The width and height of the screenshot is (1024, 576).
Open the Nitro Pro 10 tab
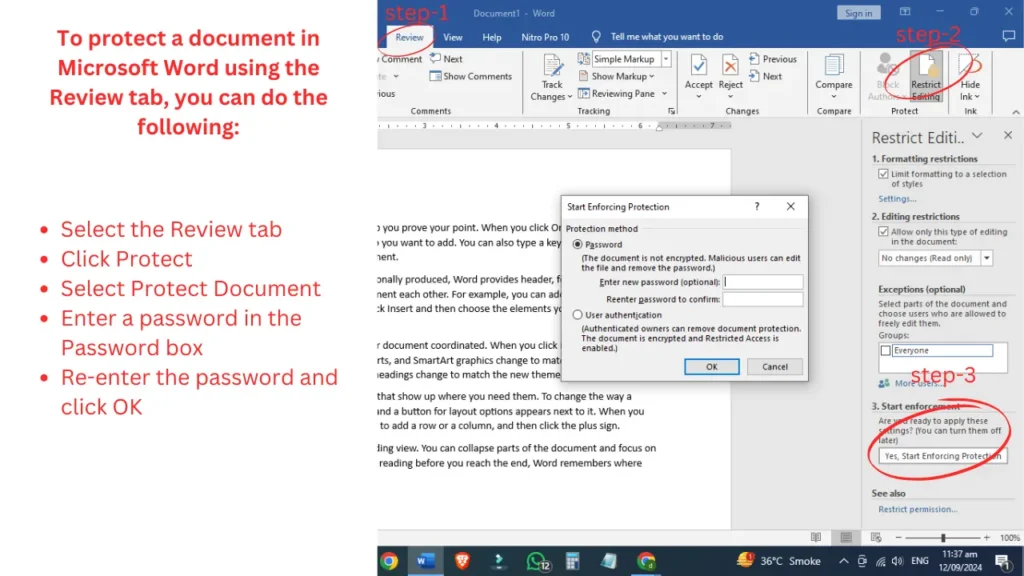[545, 37]
